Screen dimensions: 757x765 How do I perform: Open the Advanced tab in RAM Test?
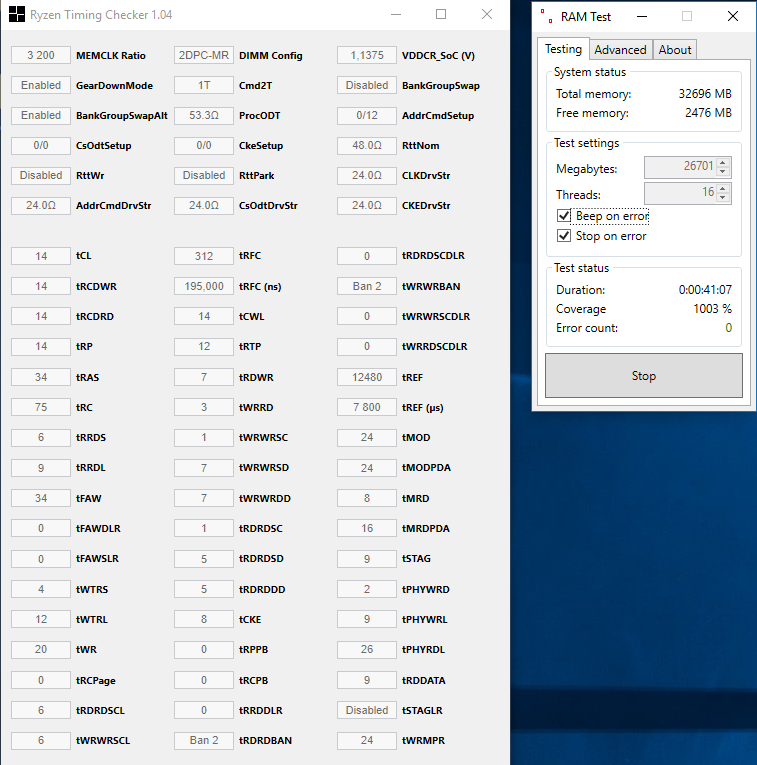620,50
